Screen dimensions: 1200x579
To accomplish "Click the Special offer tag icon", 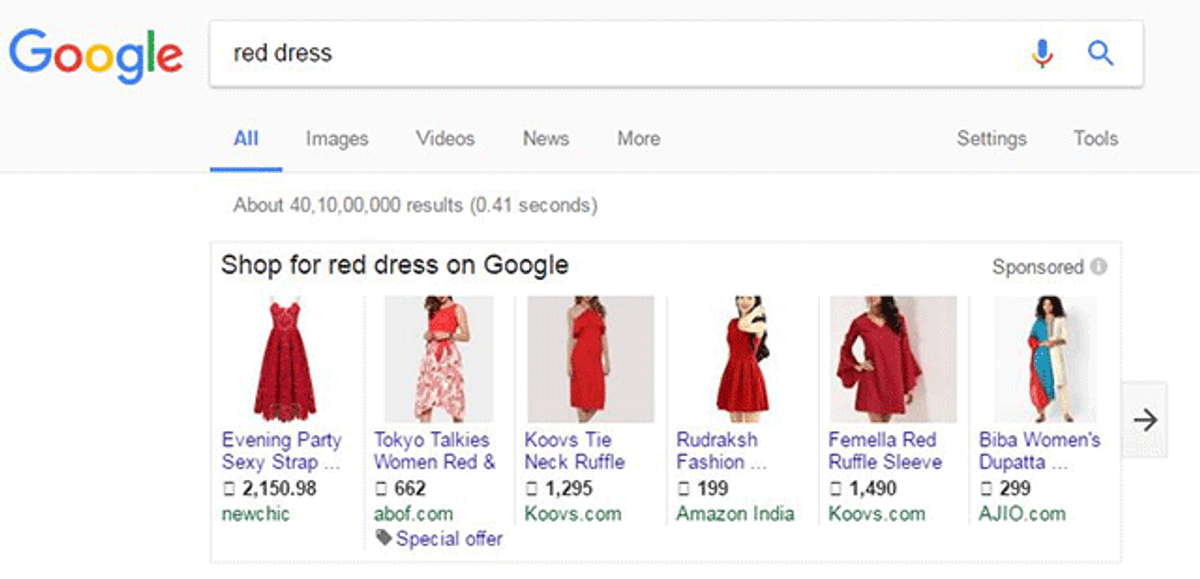I will pos(384,539).
